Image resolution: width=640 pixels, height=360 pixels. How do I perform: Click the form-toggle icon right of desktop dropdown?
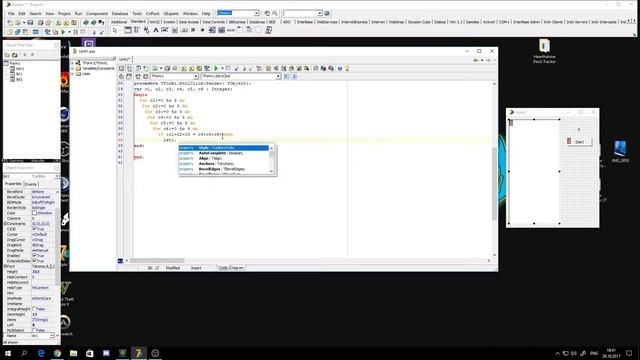coord(267,13)
